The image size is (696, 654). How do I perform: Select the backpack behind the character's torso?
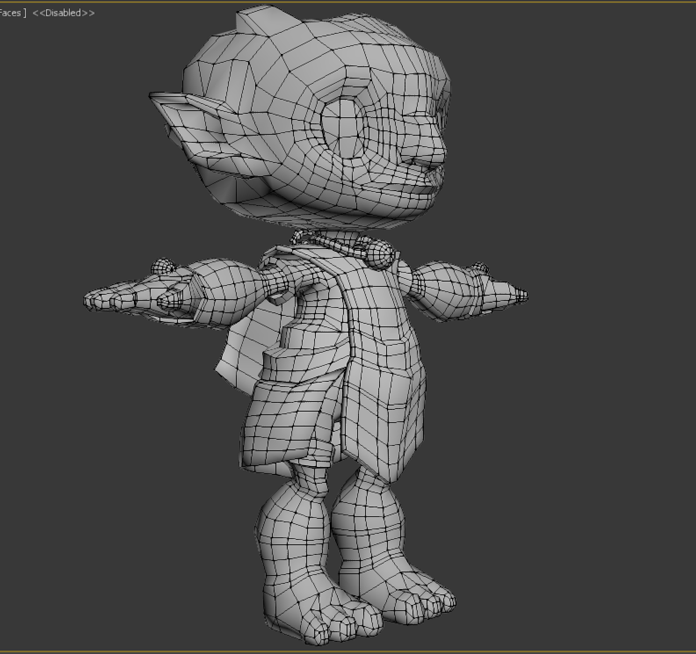235,345
